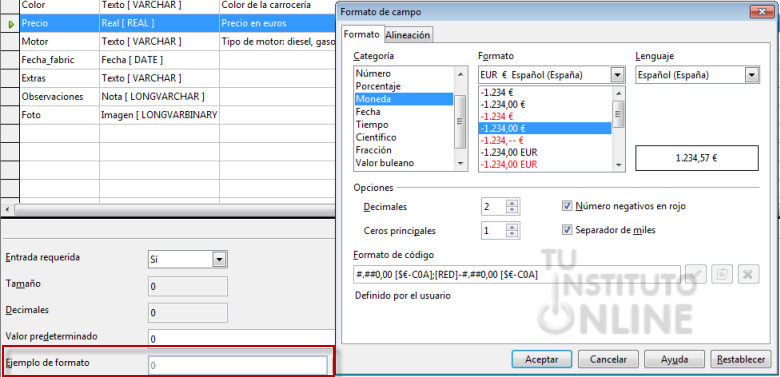780x377 pixels.
Task: Click the delete format X icon
Action: [749, 274]
